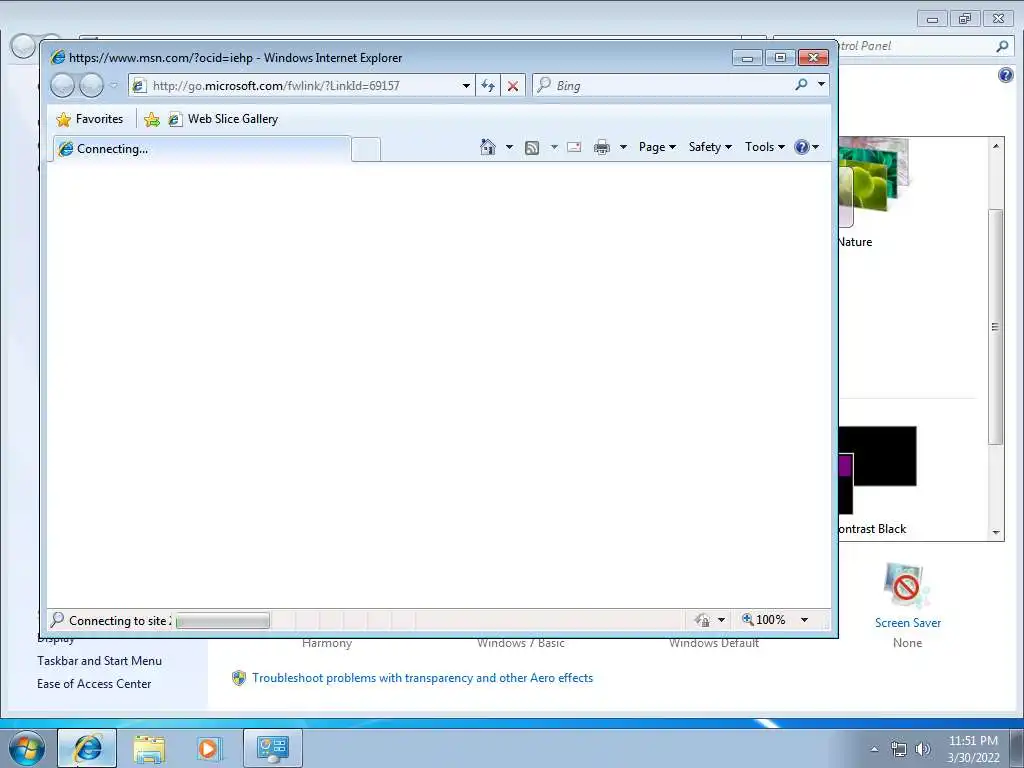This screenshot has height=768, width=1024.
Task: Click the volume speaker tray icon
Action: (923, 749)
